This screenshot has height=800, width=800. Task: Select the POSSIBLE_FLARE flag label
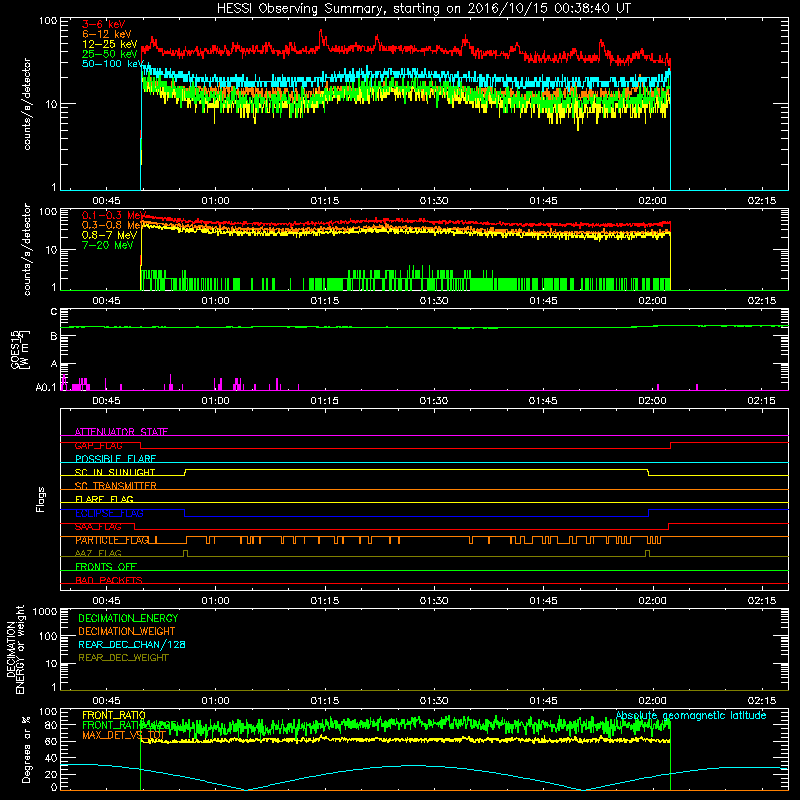click(115, 459)
